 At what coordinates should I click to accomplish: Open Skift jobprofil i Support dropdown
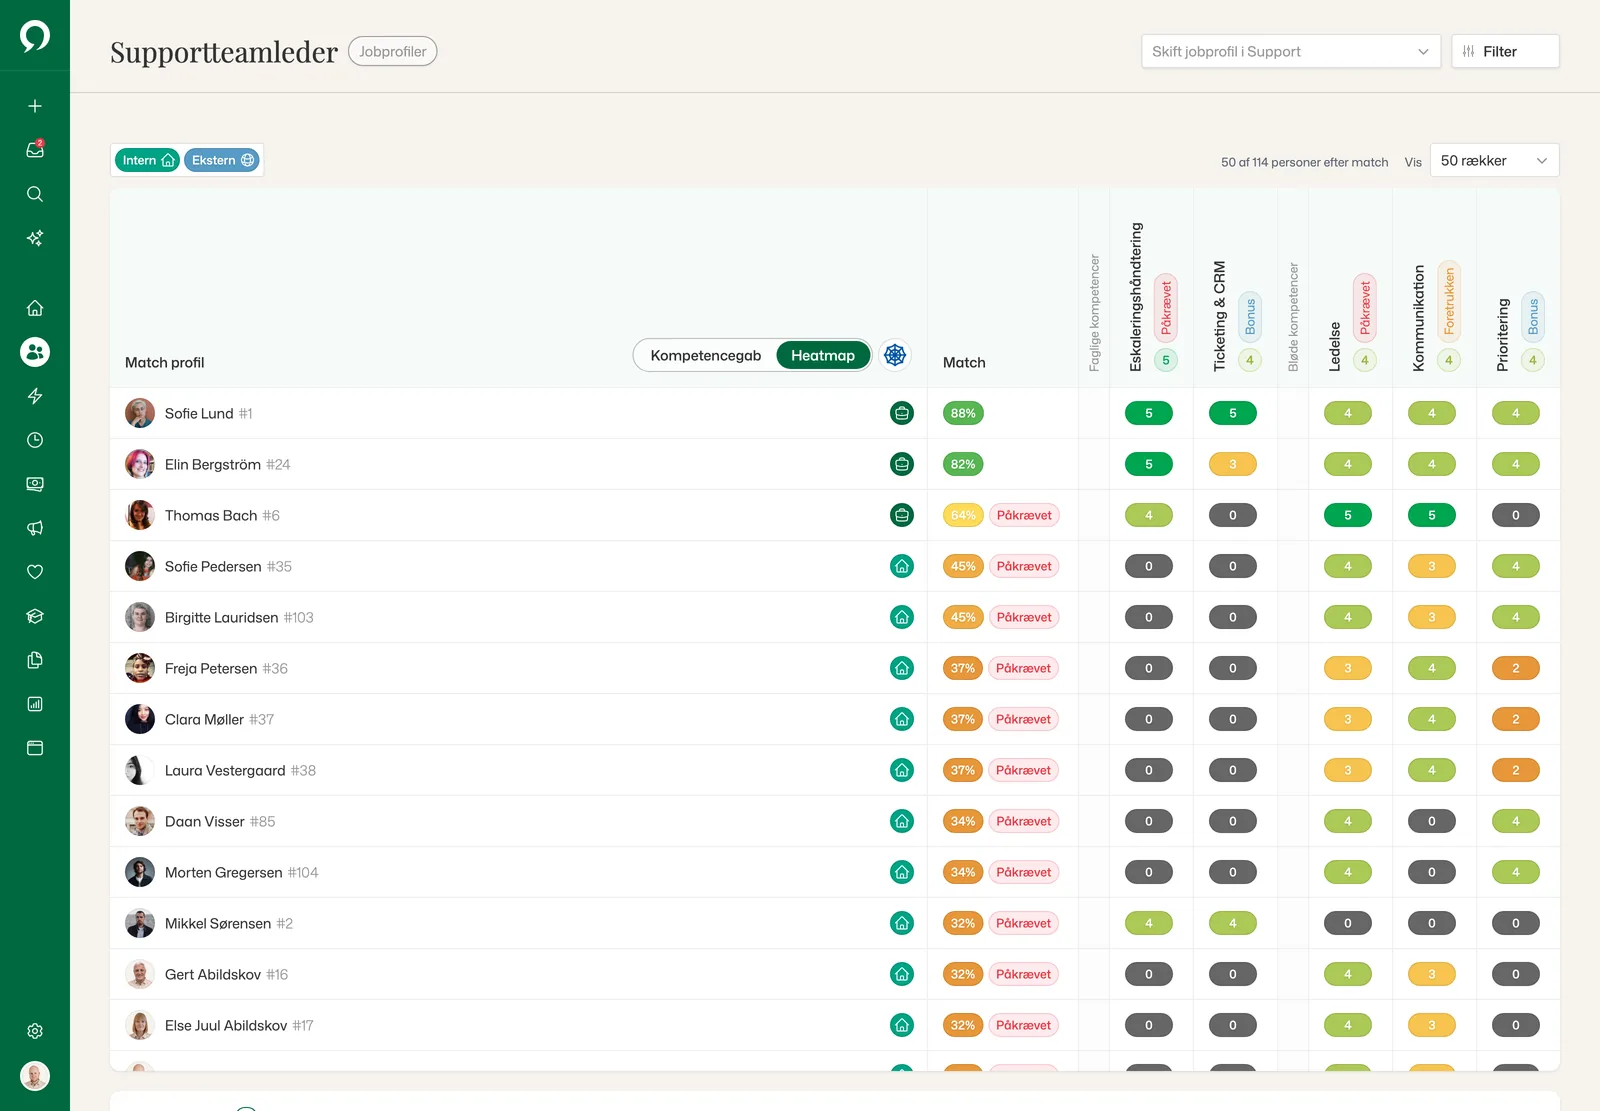point(1291,51)
